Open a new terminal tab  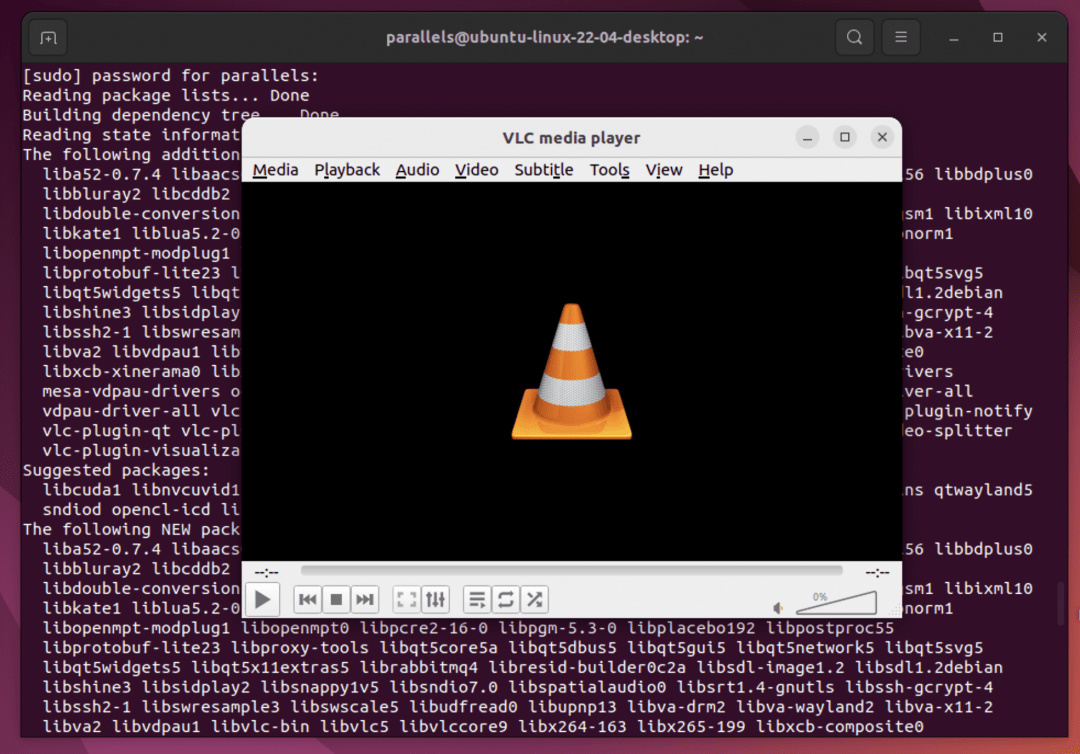[48, 38]
